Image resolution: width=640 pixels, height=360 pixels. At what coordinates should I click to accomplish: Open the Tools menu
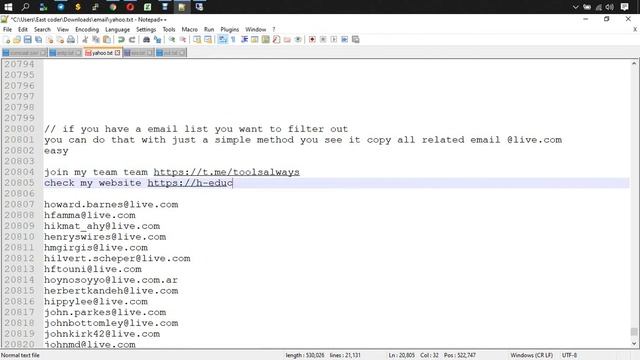(169, 29)
